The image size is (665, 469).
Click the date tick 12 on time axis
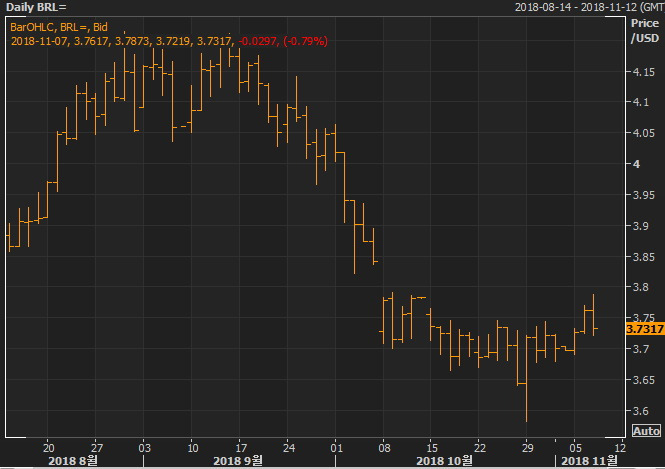620,448
